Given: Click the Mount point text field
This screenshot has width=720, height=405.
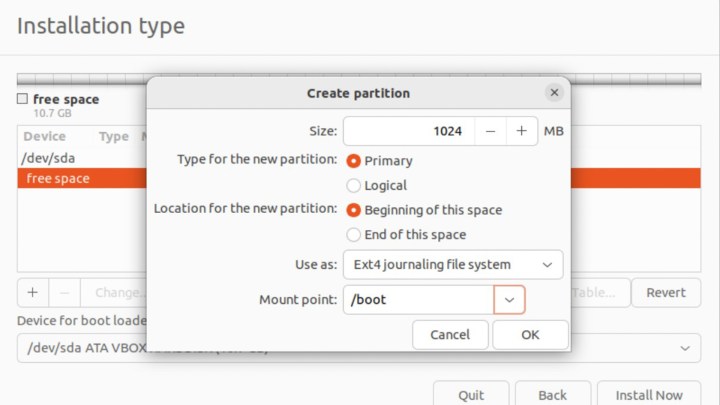Looking at the screenshot, I should (418, 299).
